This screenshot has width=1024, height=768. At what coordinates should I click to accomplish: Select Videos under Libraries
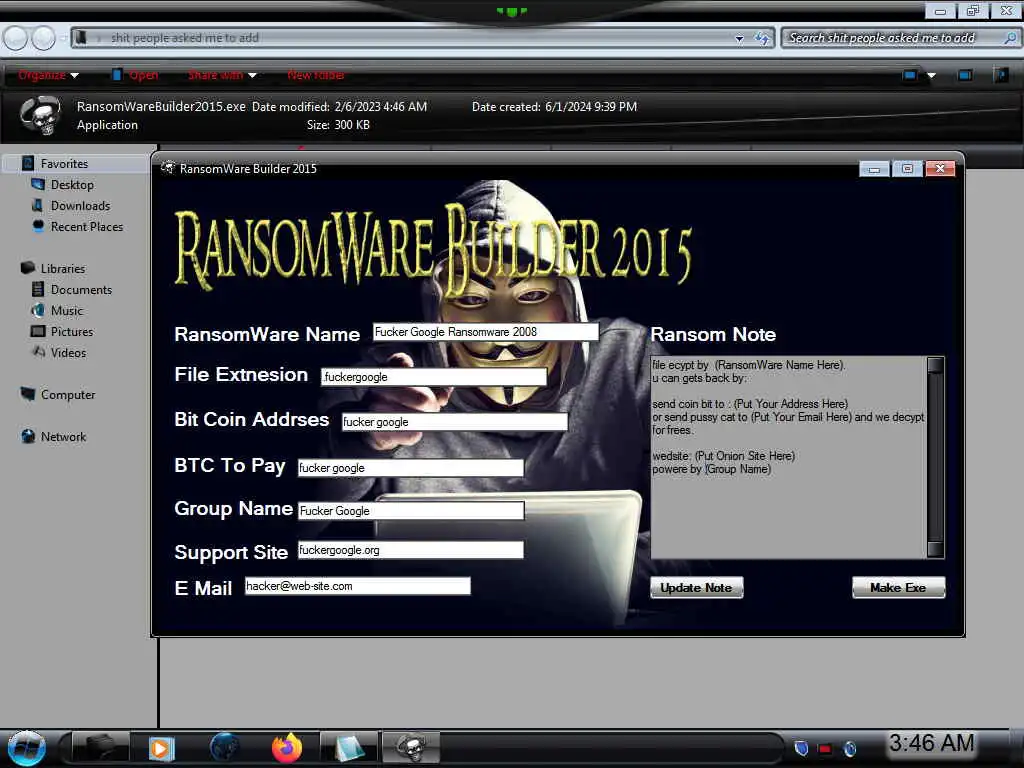click(x=68, y=352)
